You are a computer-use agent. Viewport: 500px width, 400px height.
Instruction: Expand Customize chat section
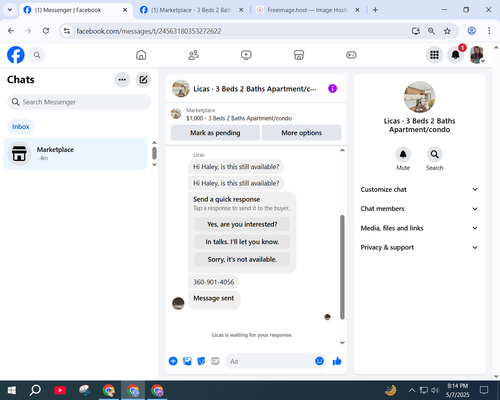coord(419,189)
